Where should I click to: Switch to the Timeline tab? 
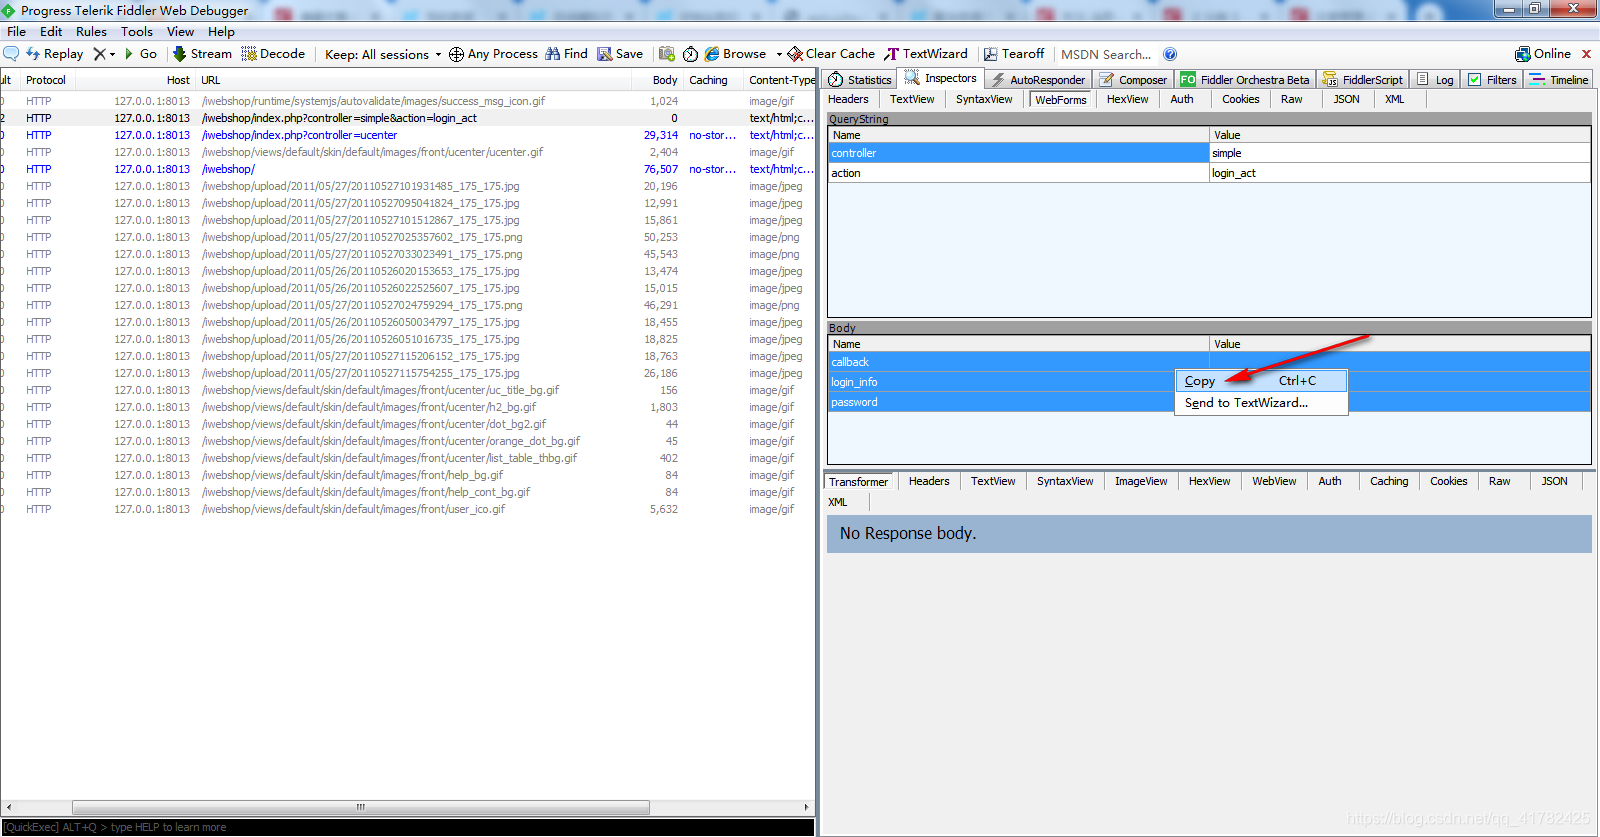(1559, 80)
